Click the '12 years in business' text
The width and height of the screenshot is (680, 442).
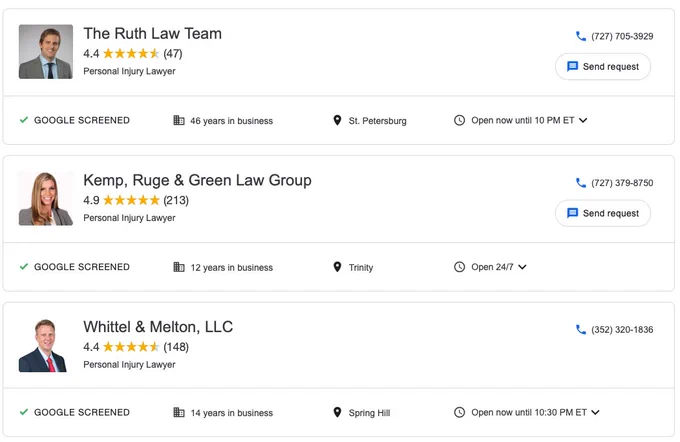(232, 267)
